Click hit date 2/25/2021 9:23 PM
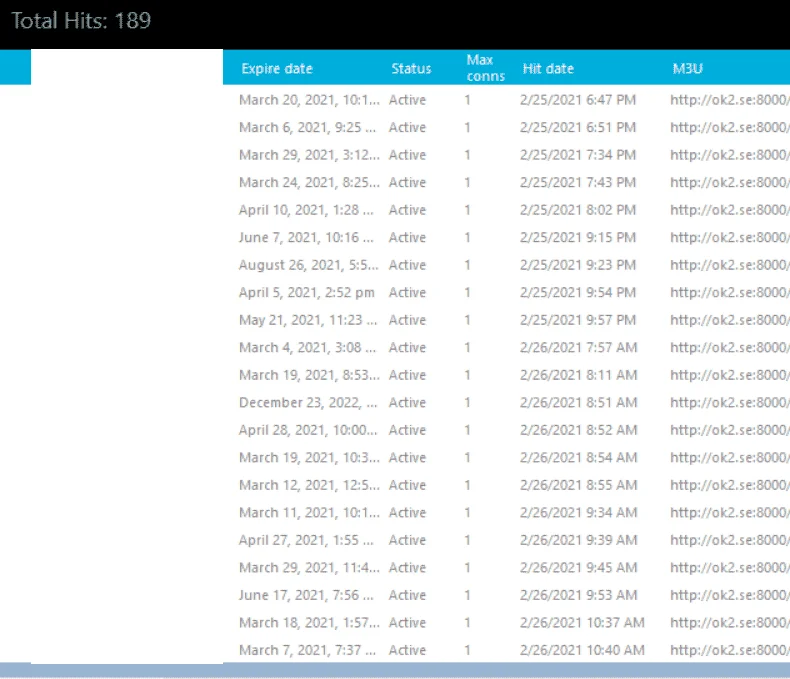The height and width of the screenshot is (679, 790). tap(578, 265)
